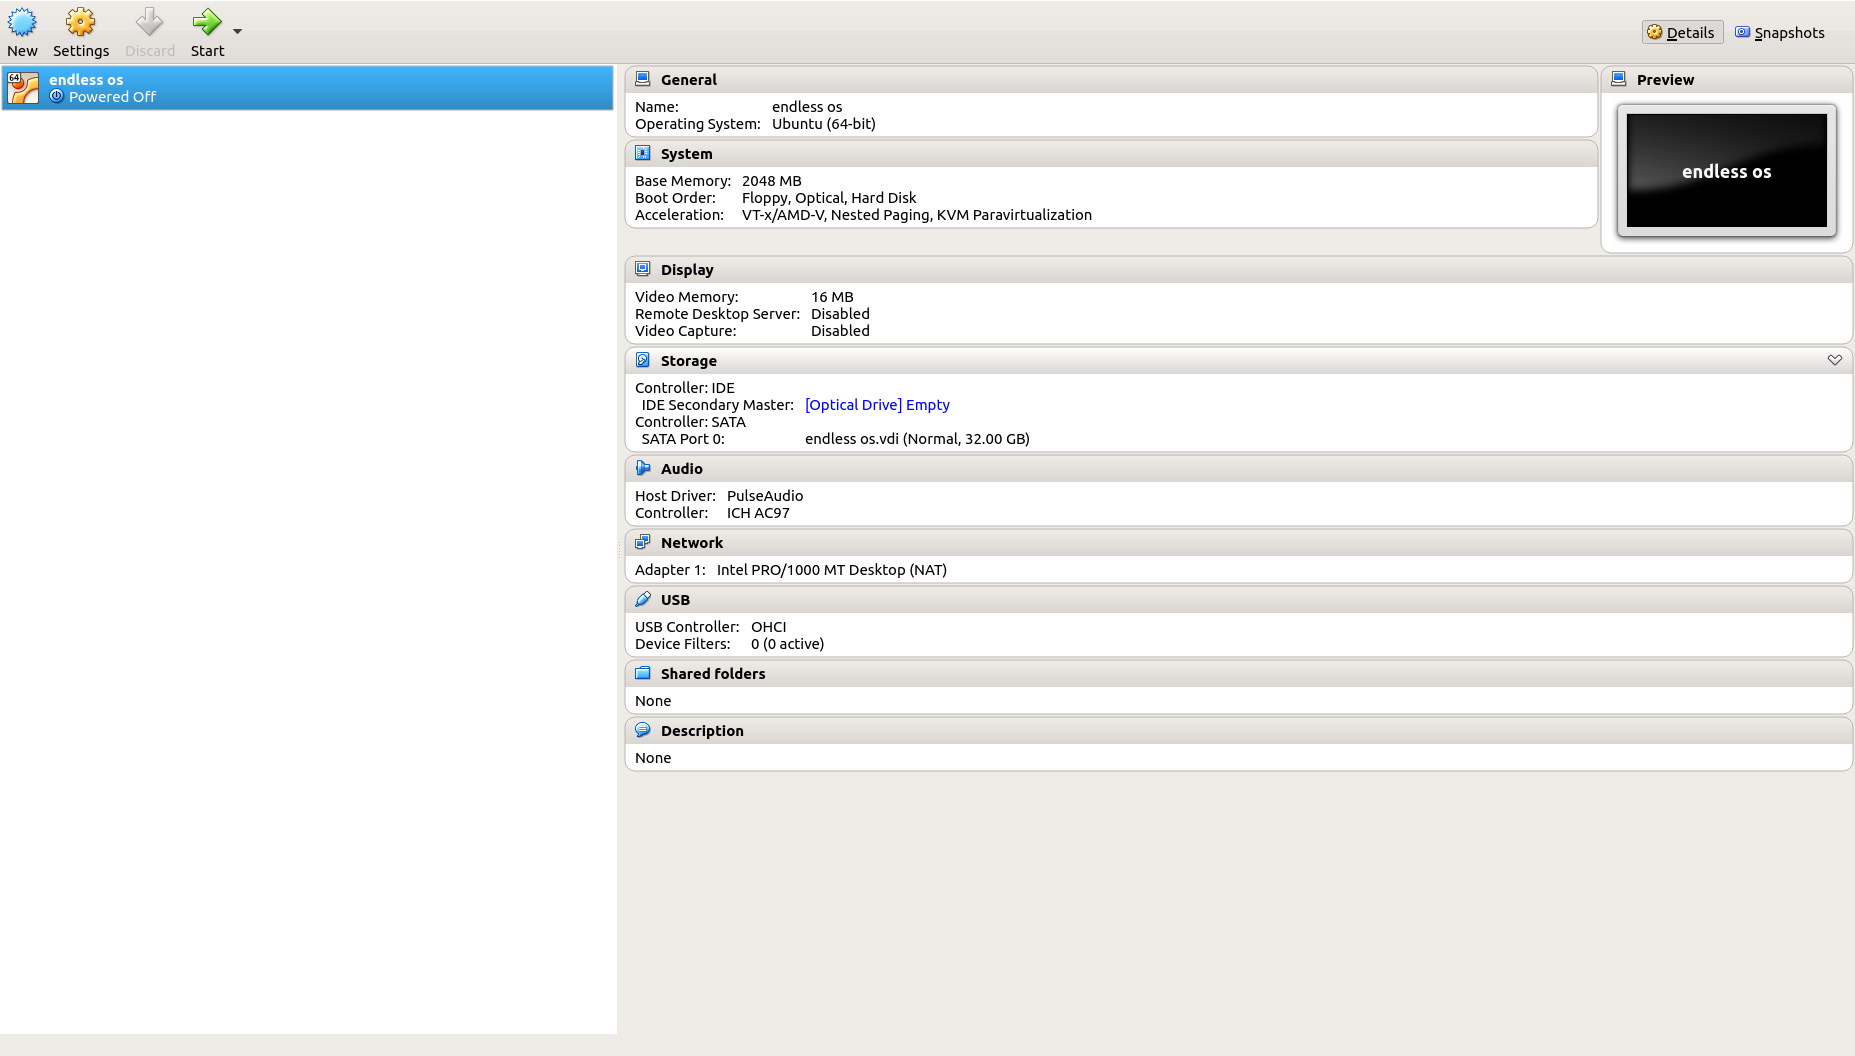The height and width of the screenshot is (1056, 1855).
Task: Open the Shared folders section header
Action: pos(1239,674)
